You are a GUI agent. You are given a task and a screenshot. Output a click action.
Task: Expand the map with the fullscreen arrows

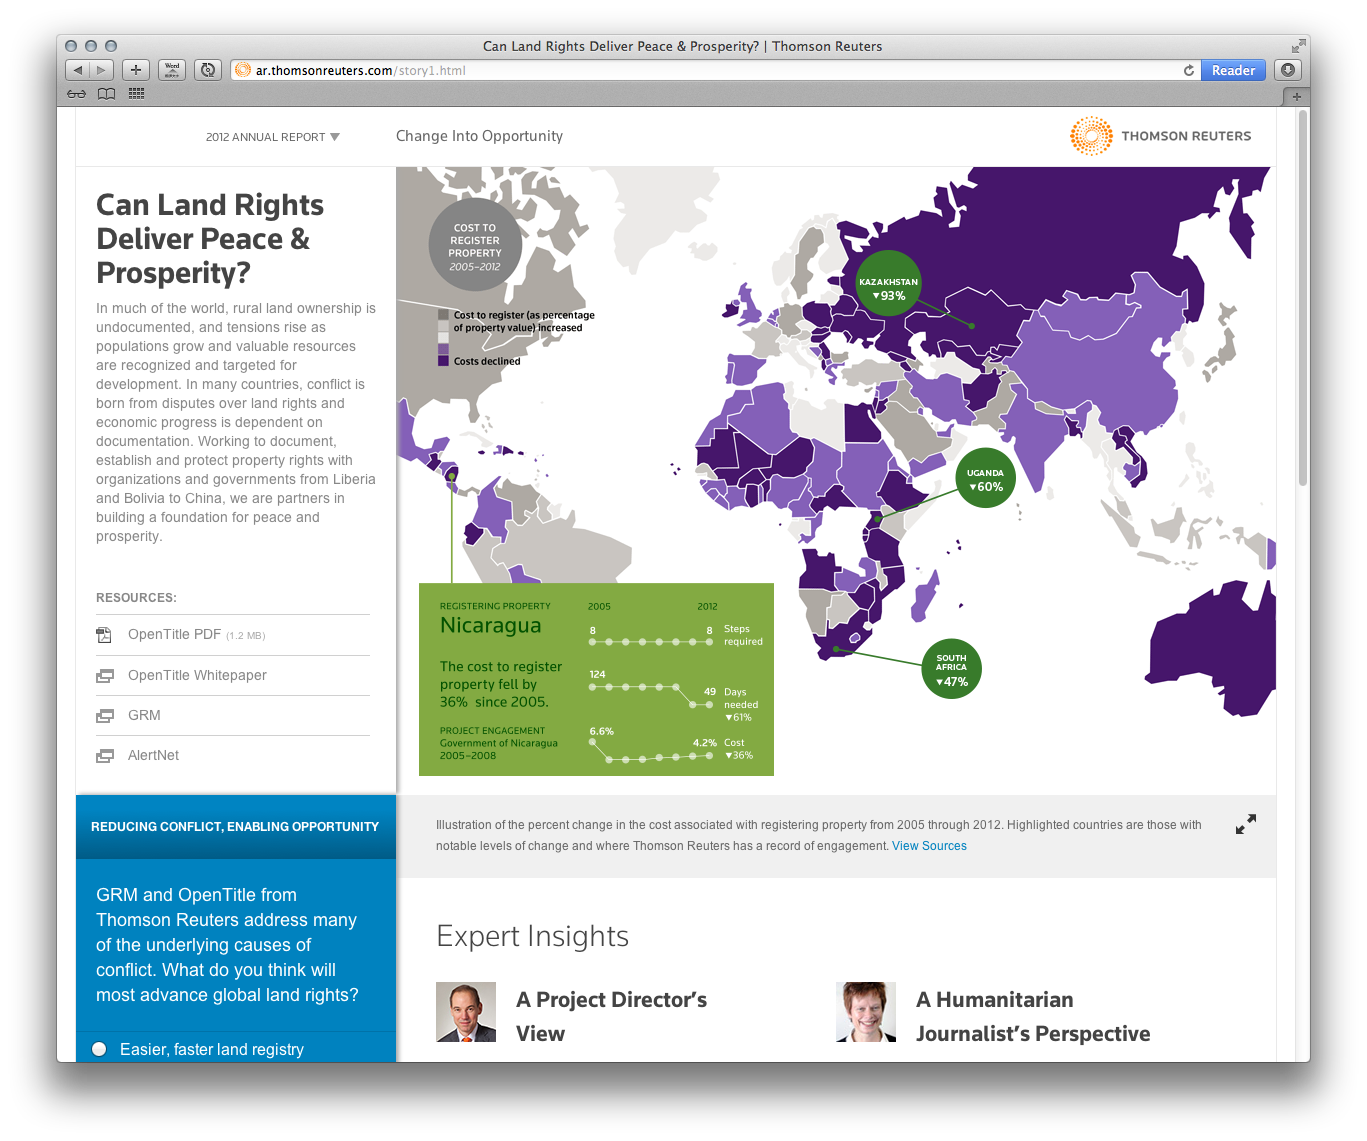(x=1245, y=824)
